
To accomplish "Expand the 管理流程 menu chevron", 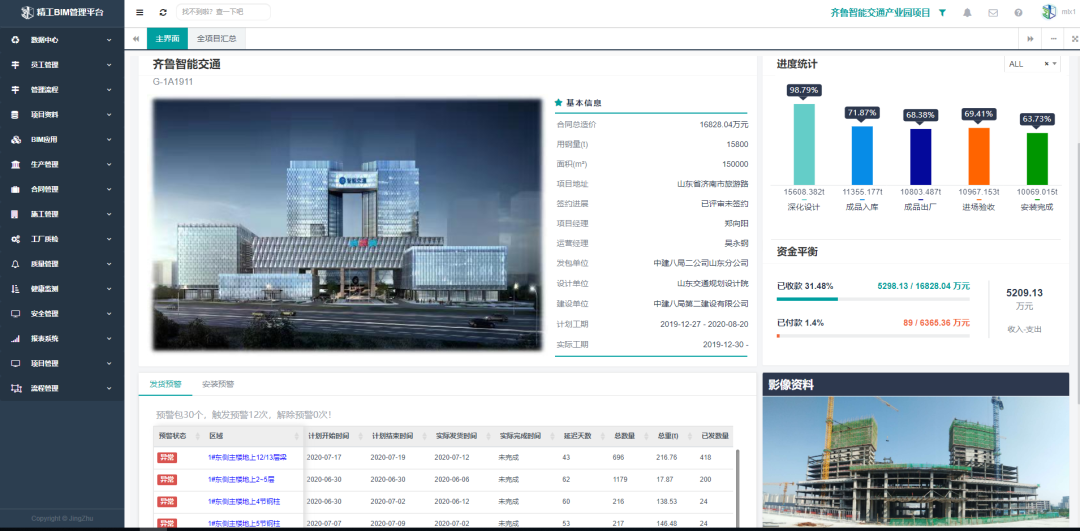I will click(x=109, y=90).
